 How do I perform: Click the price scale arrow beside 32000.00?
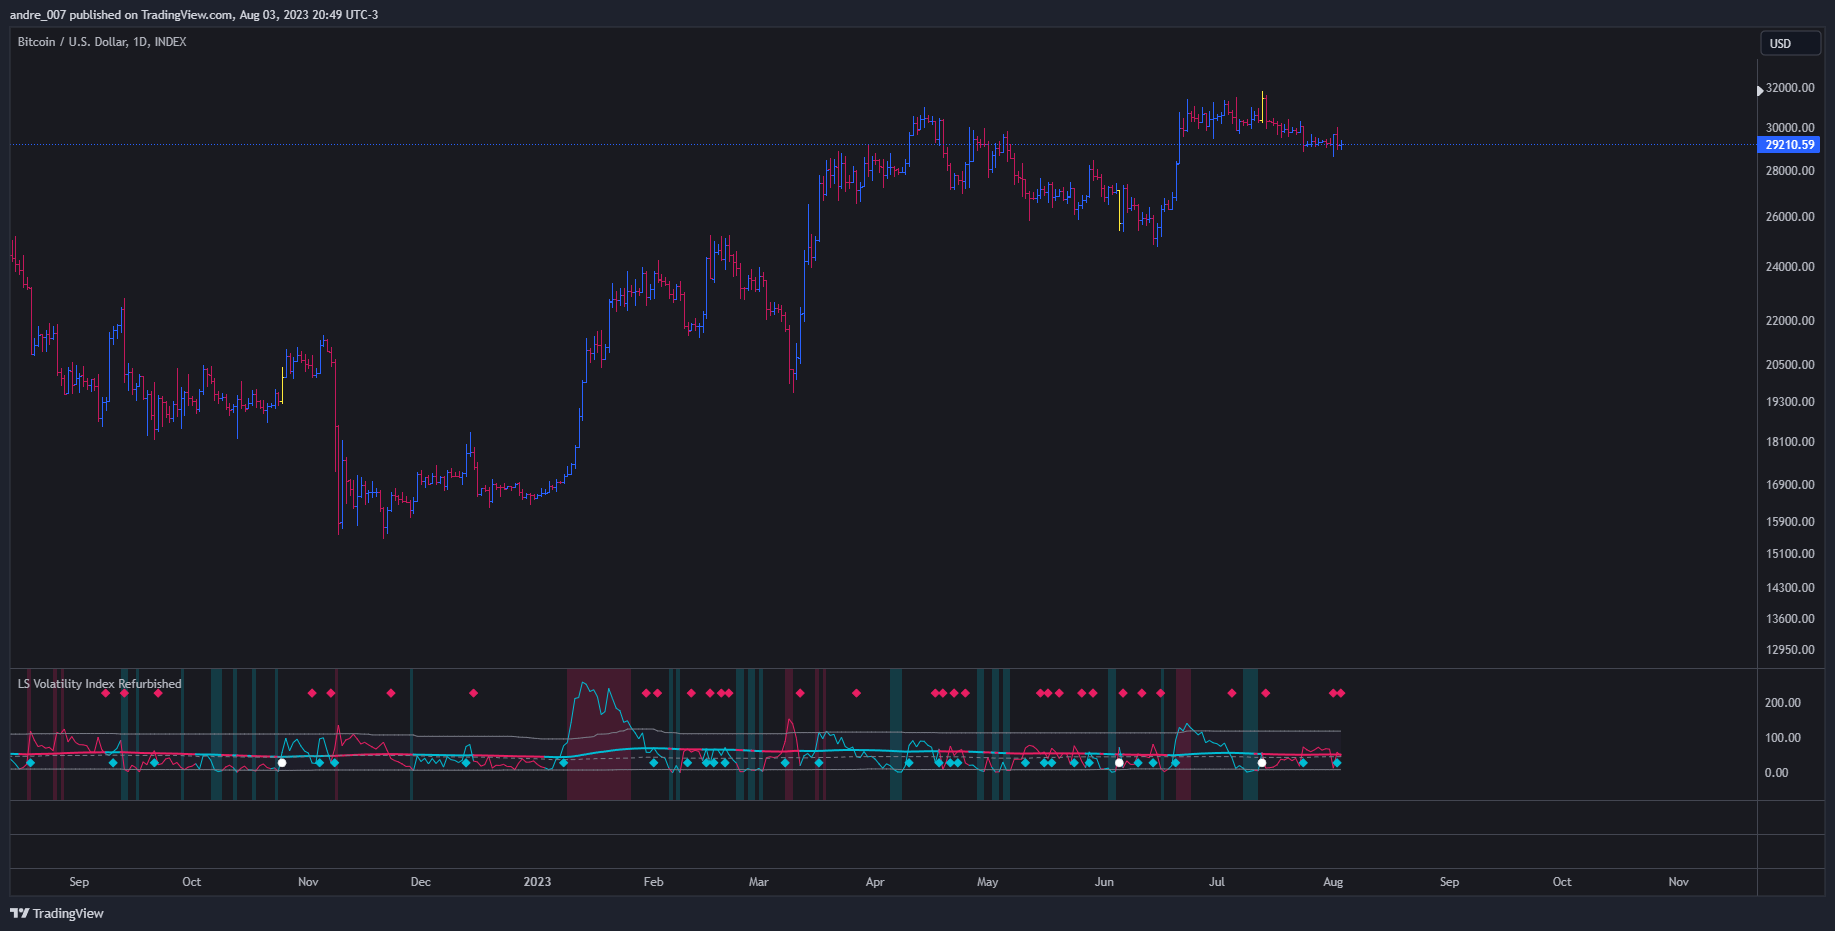(x=1760, y=91)
